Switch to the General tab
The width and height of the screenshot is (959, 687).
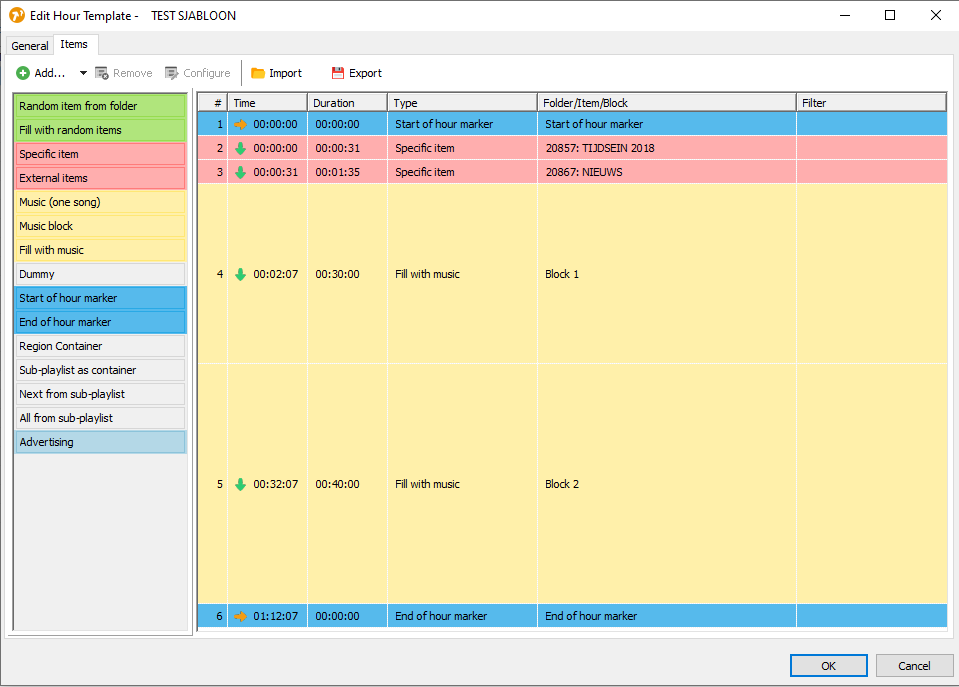(29, 46)
